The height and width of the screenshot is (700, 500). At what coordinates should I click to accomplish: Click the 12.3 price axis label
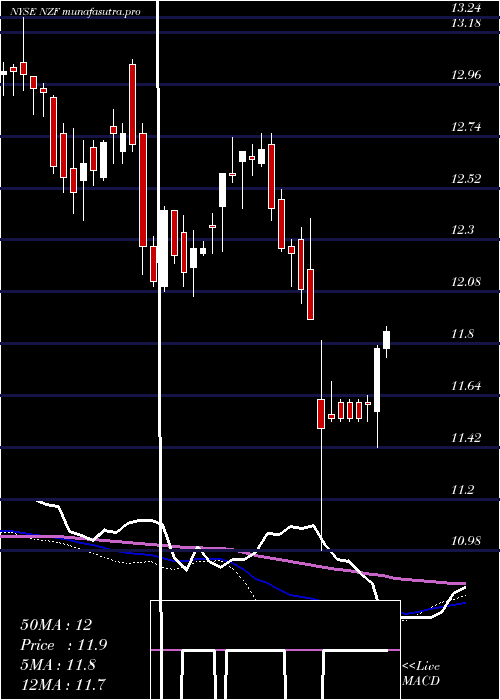(462, 230)
